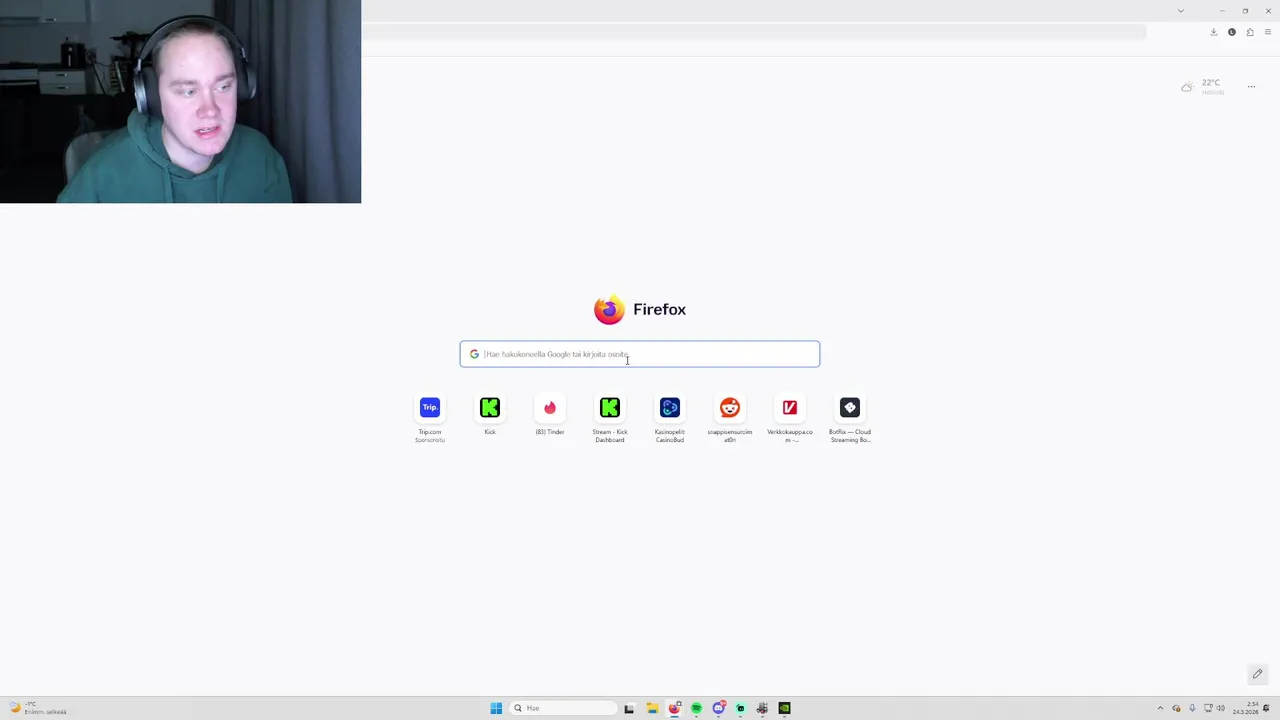
Task: Click the 22°C weather forecast widget
Action: (1203, 87)
